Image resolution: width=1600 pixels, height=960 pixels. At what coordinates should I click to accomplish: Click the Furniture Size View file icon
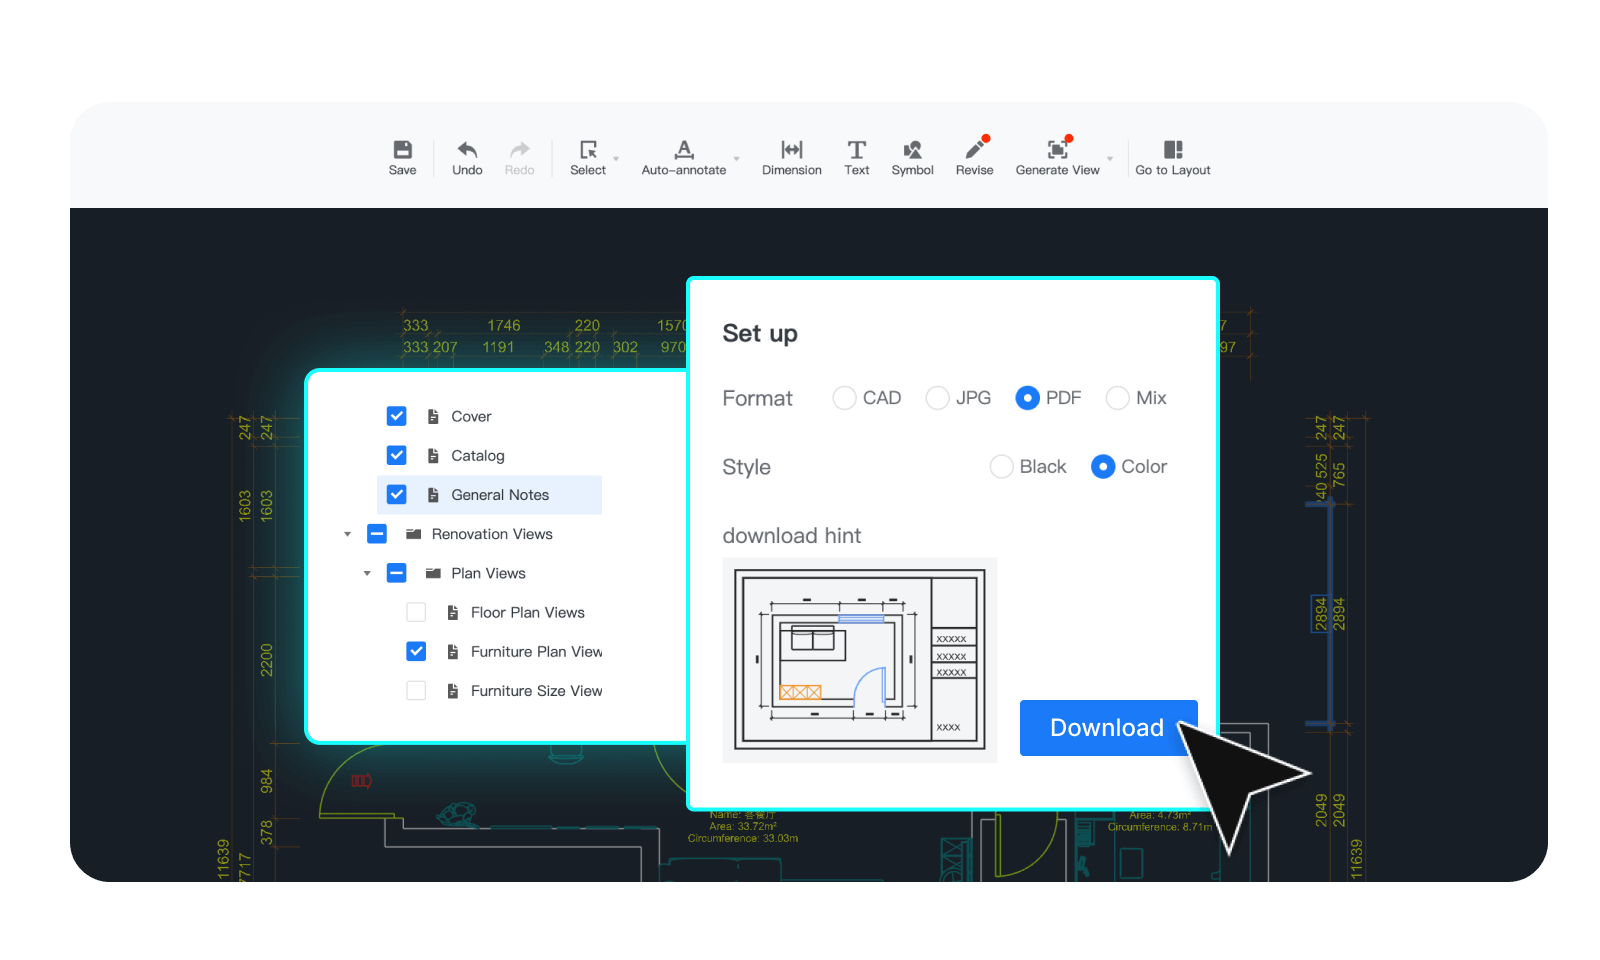[x=453, y=691]
